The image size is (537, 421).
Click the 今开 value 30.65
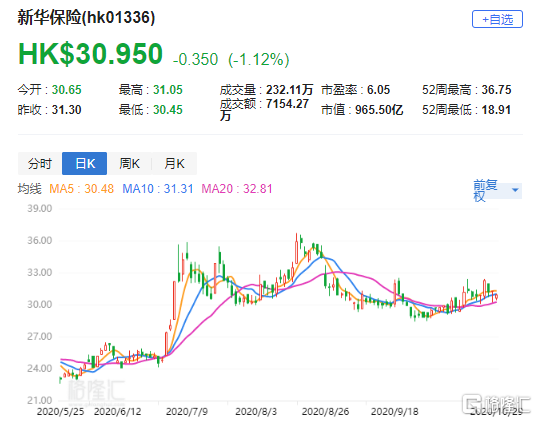66,90
